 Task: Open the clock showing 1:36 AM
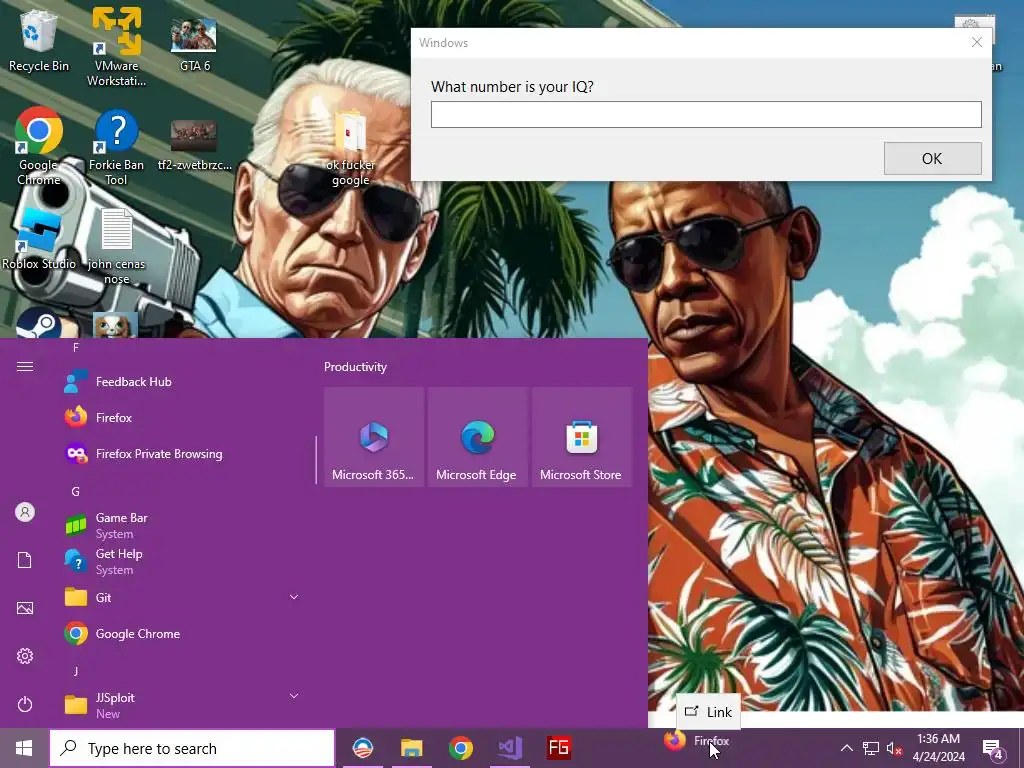click(938, 748)
